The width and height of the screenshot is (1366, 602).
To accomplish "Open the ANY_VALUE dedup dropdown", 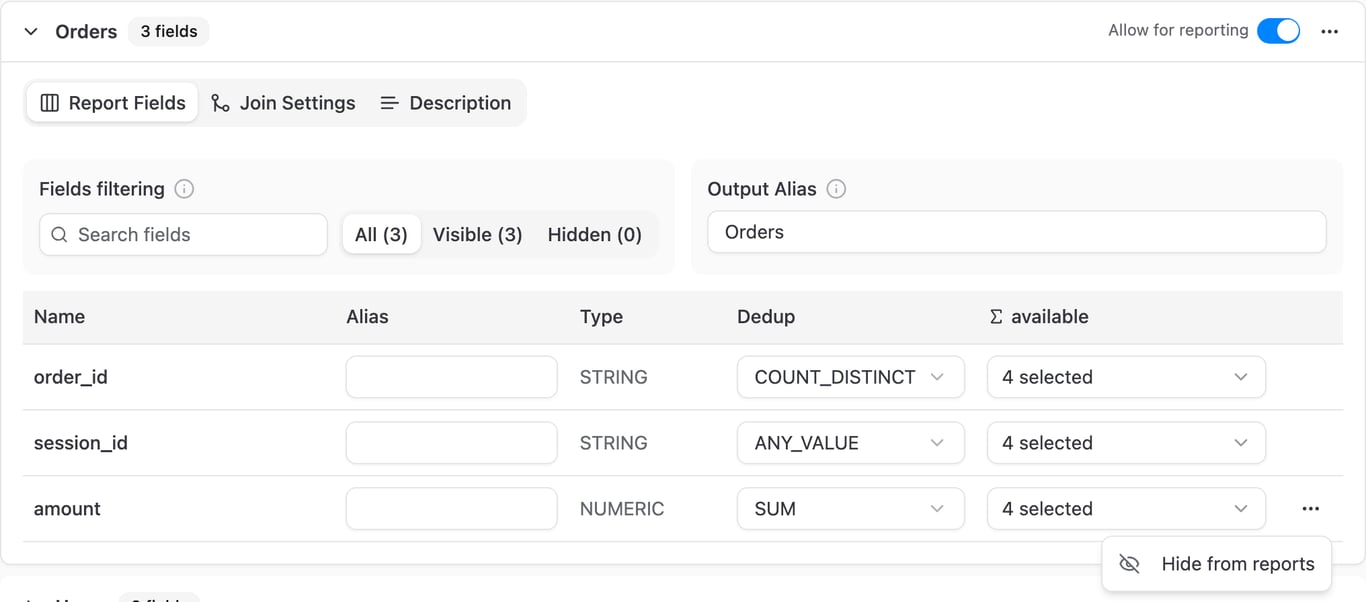I will tap(851, 443).
